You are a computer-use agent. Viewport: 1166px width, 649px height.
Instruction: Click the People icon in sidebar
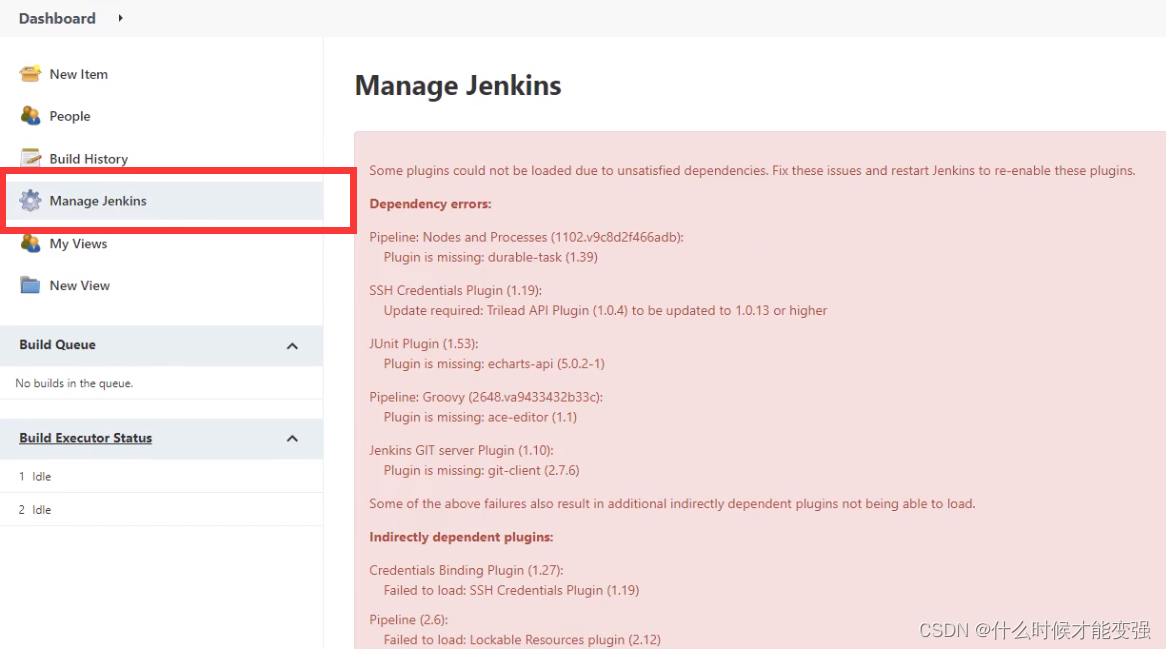pyautogui.click(x=30, y=116)
